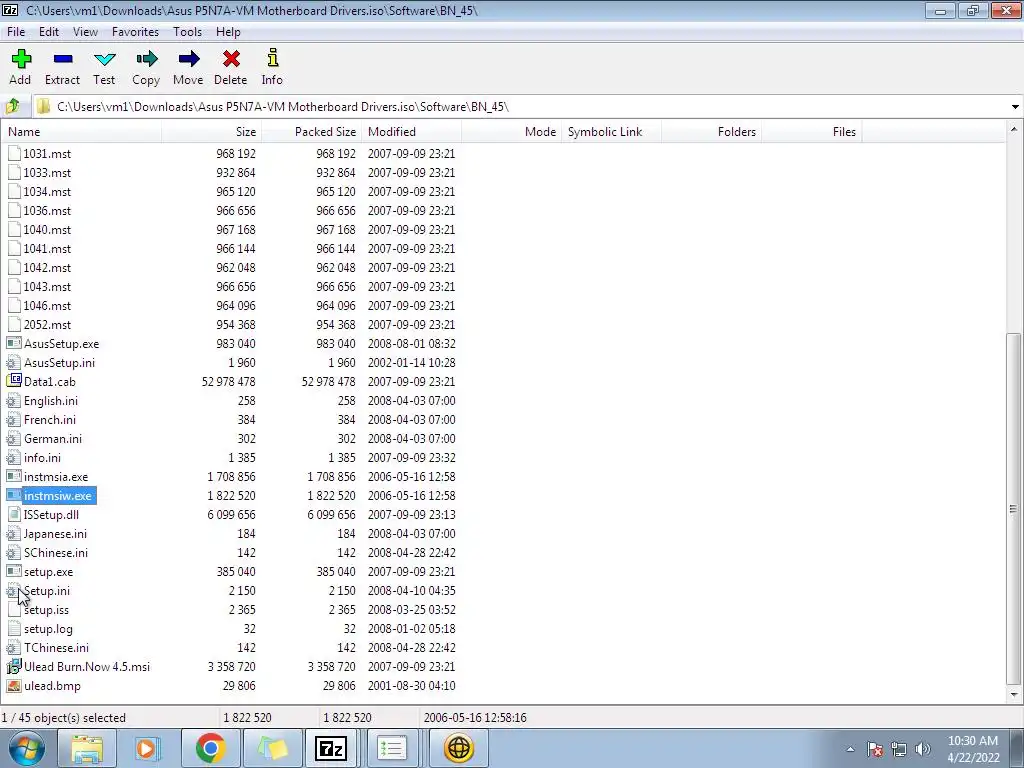Click the scrollbar up arrow
Viewport: 1024px width, 768px height.
click(x=1014, y=129)
